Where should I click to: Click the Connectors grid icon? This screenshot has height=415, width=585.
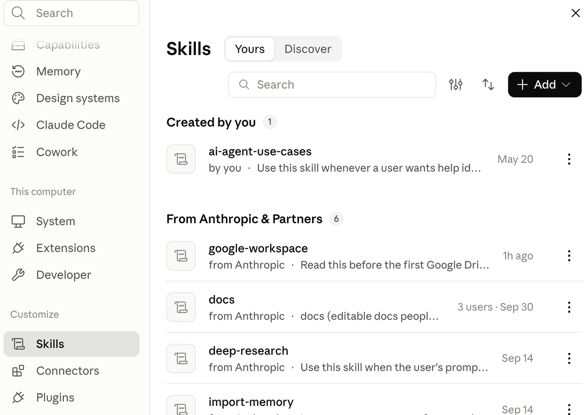[18, 371]
